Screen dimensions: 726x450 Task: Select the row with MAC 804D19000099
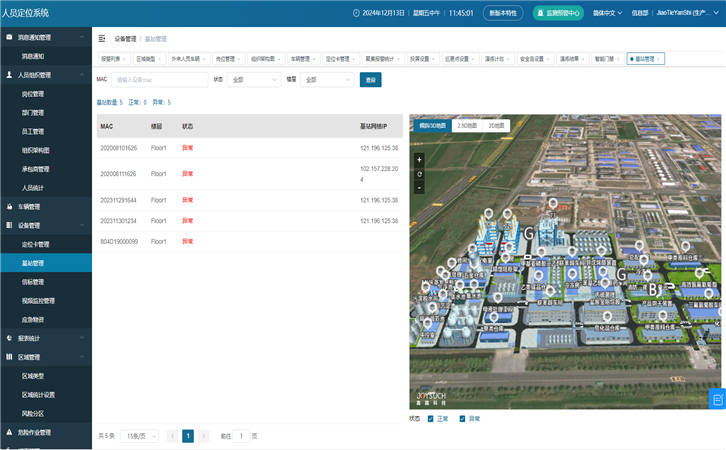[250, 242]
